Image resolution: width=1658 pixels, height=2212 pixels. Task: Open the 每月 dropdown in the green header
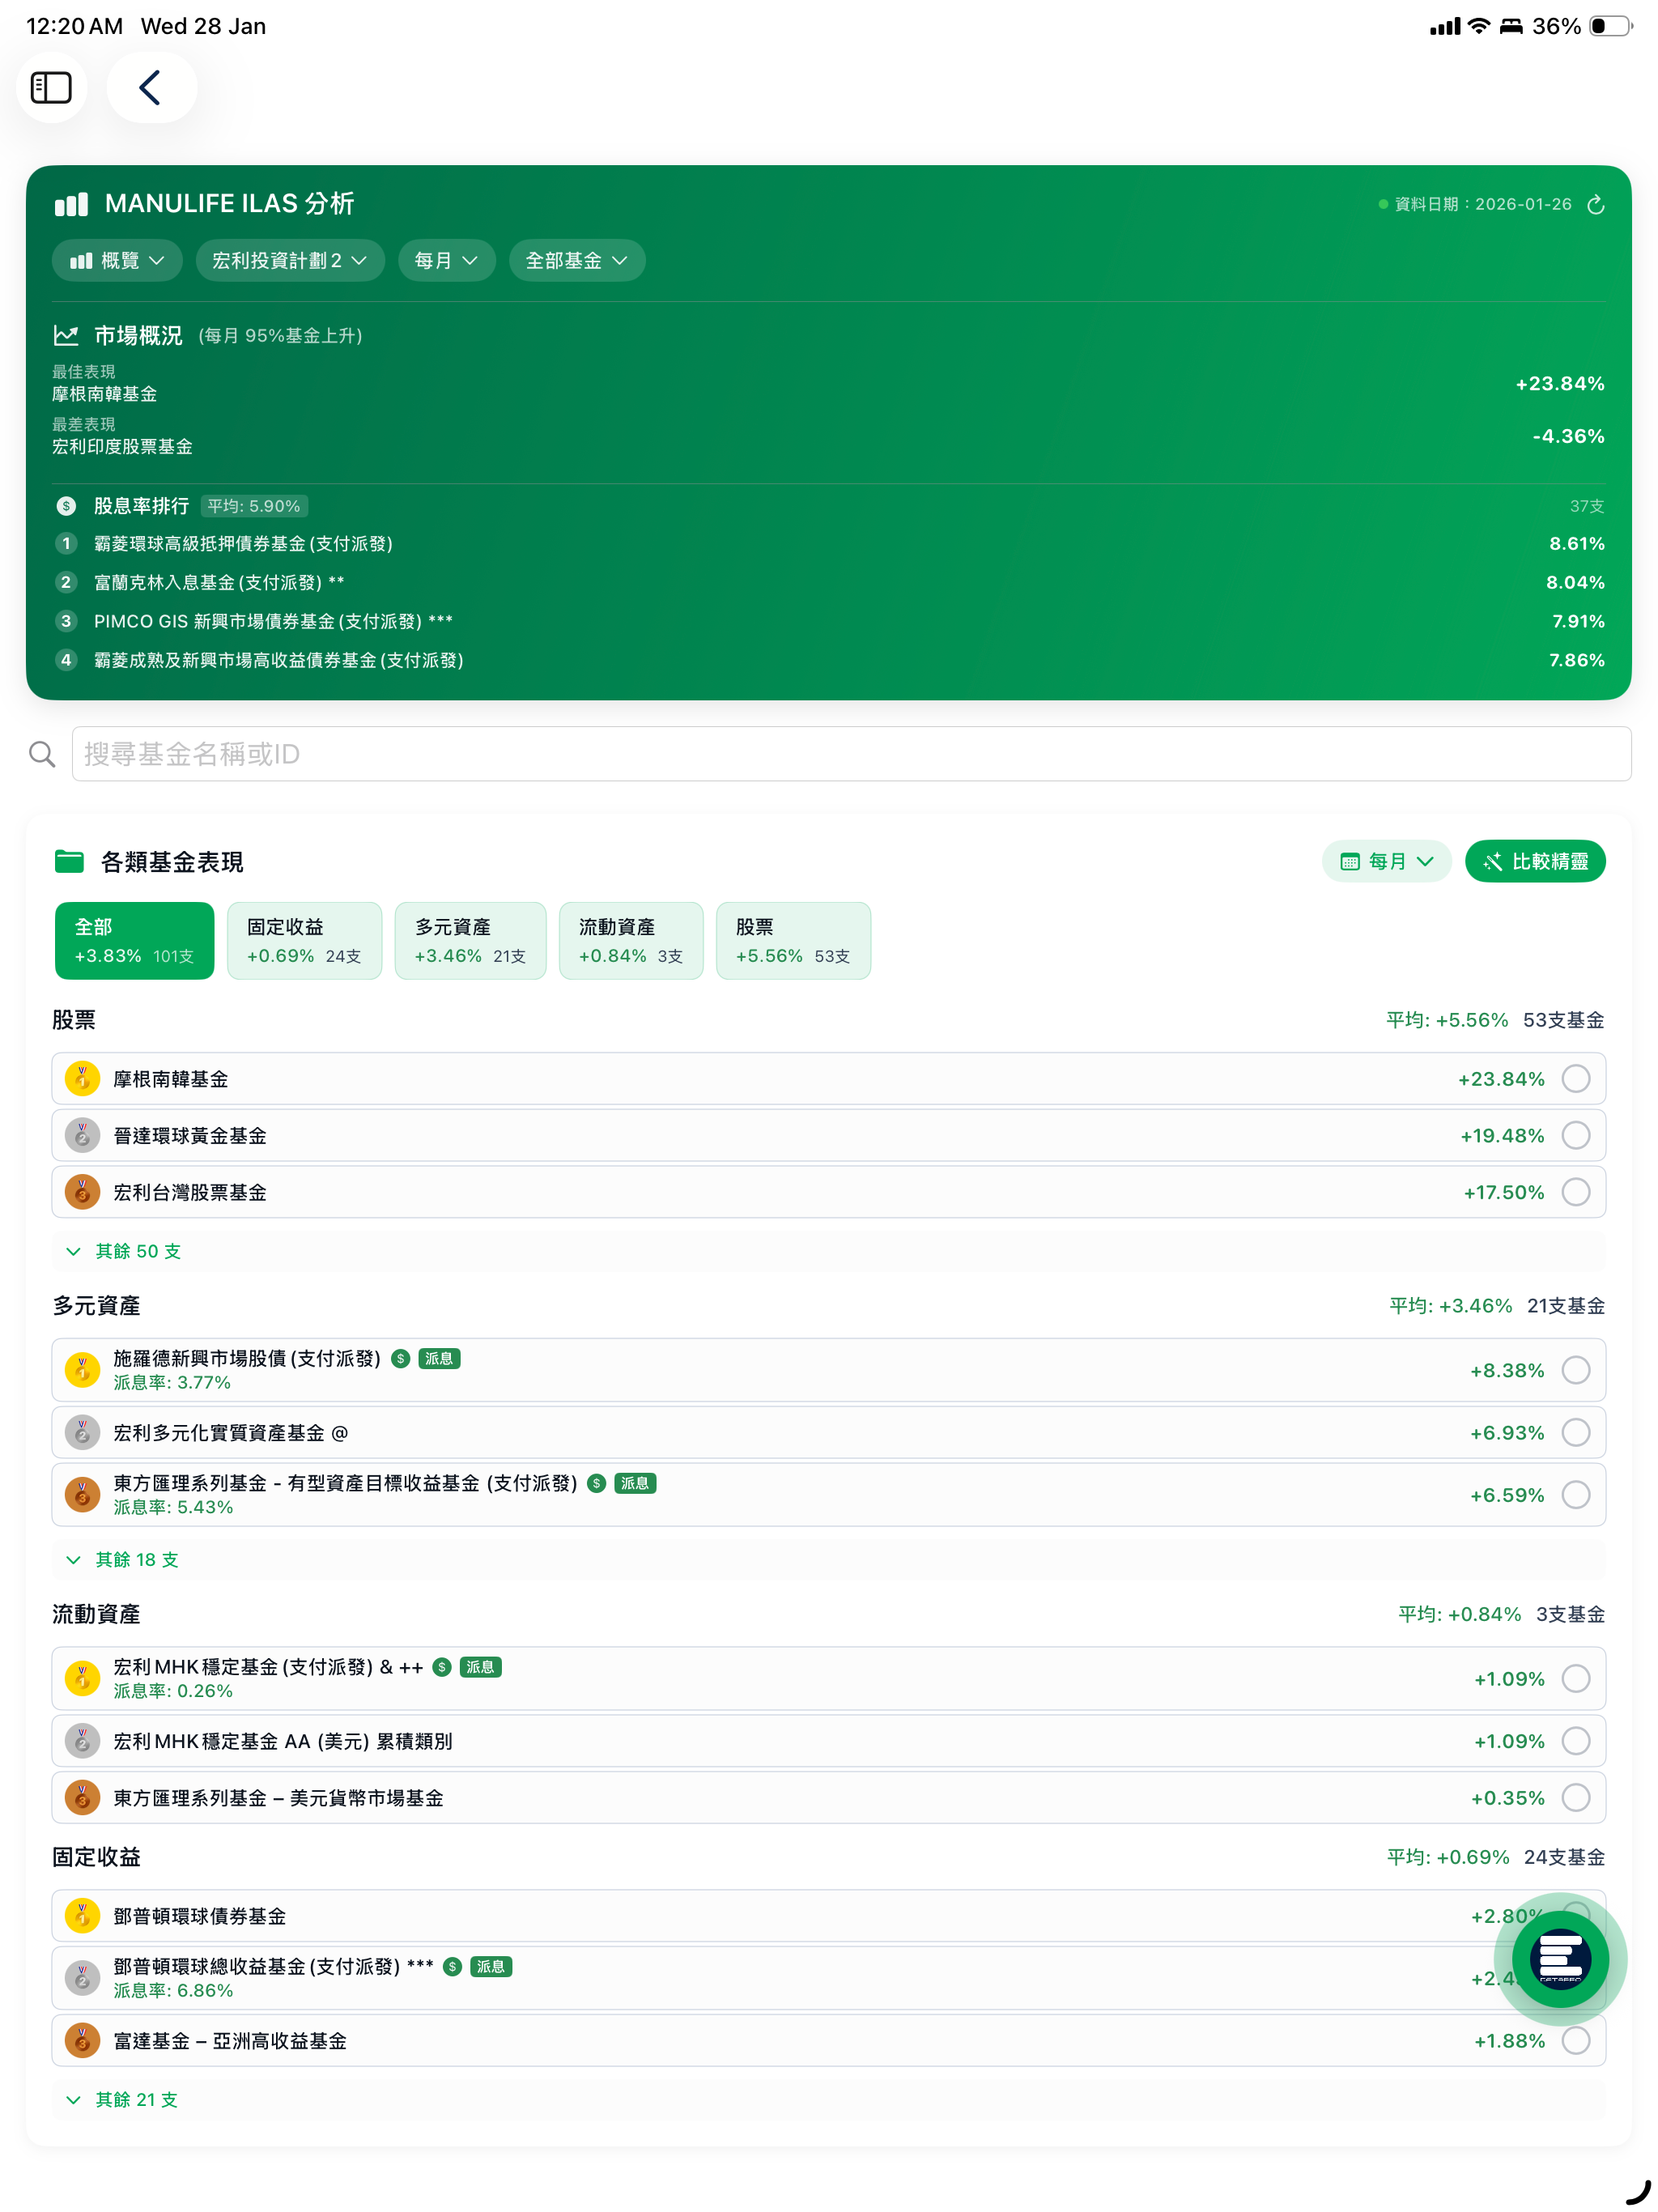(447, 261)
